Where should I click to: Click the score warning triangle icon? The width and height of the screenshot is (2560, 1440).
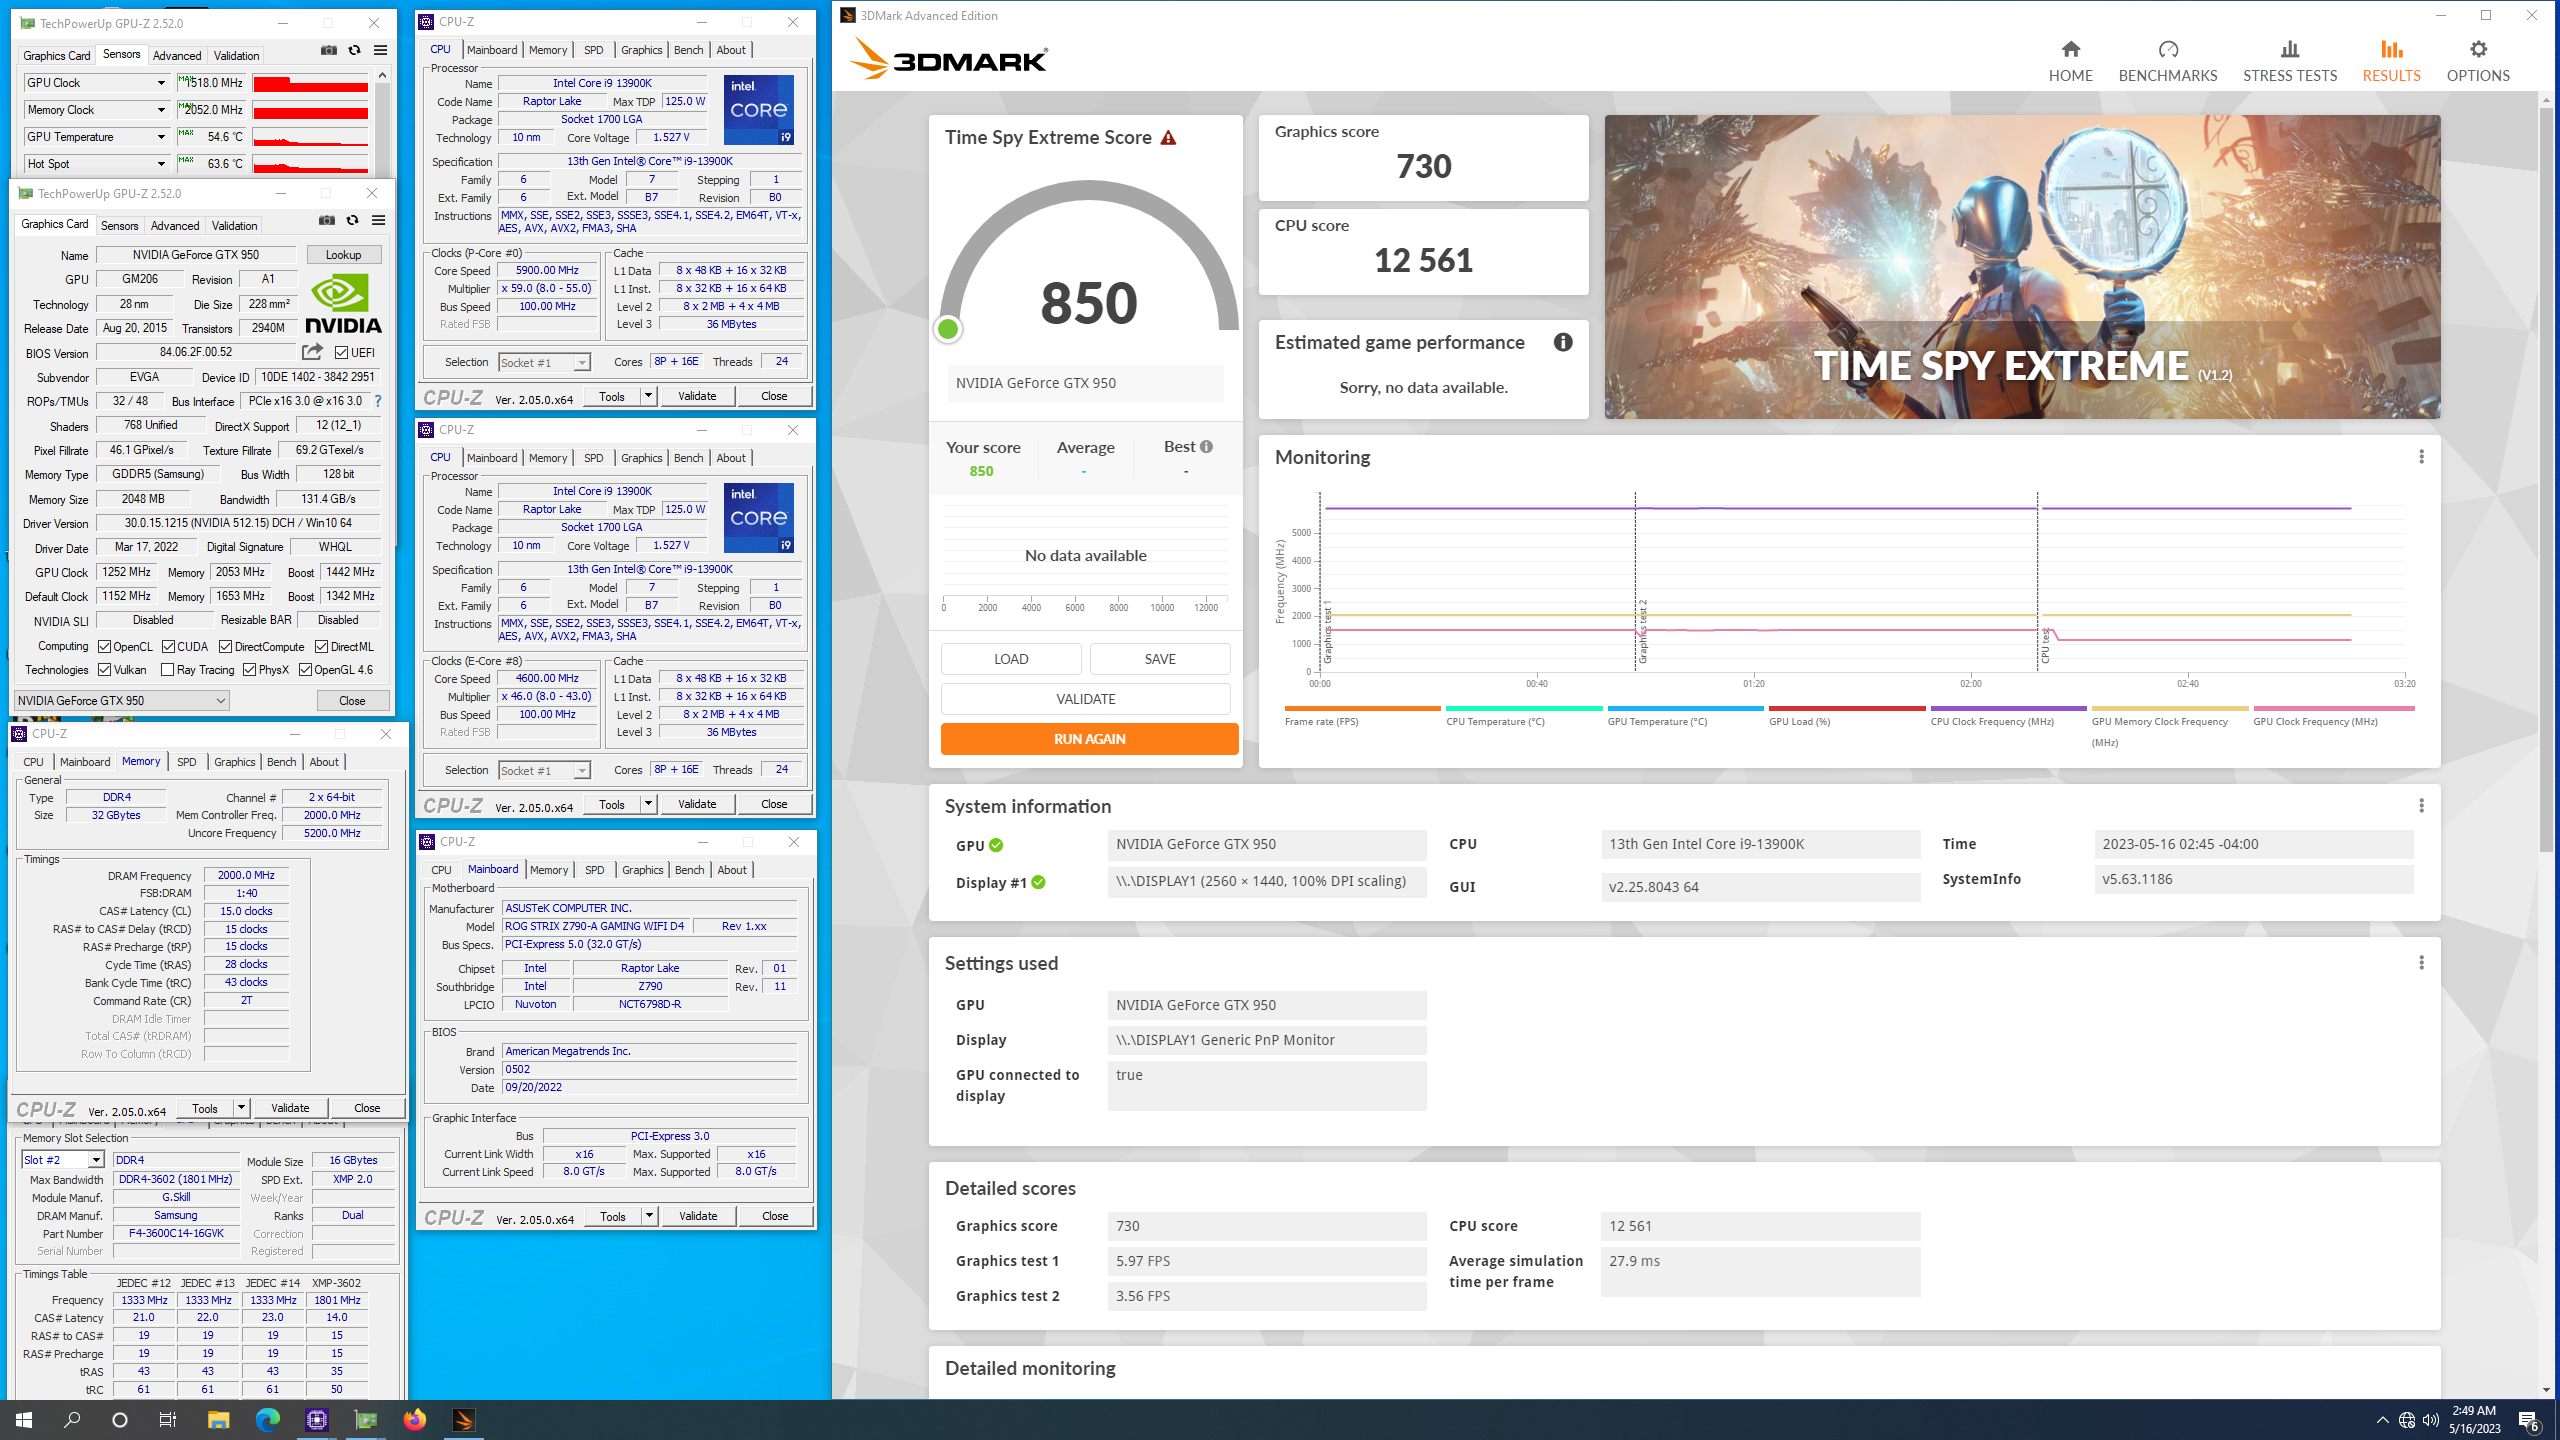tap(1168, 138)
